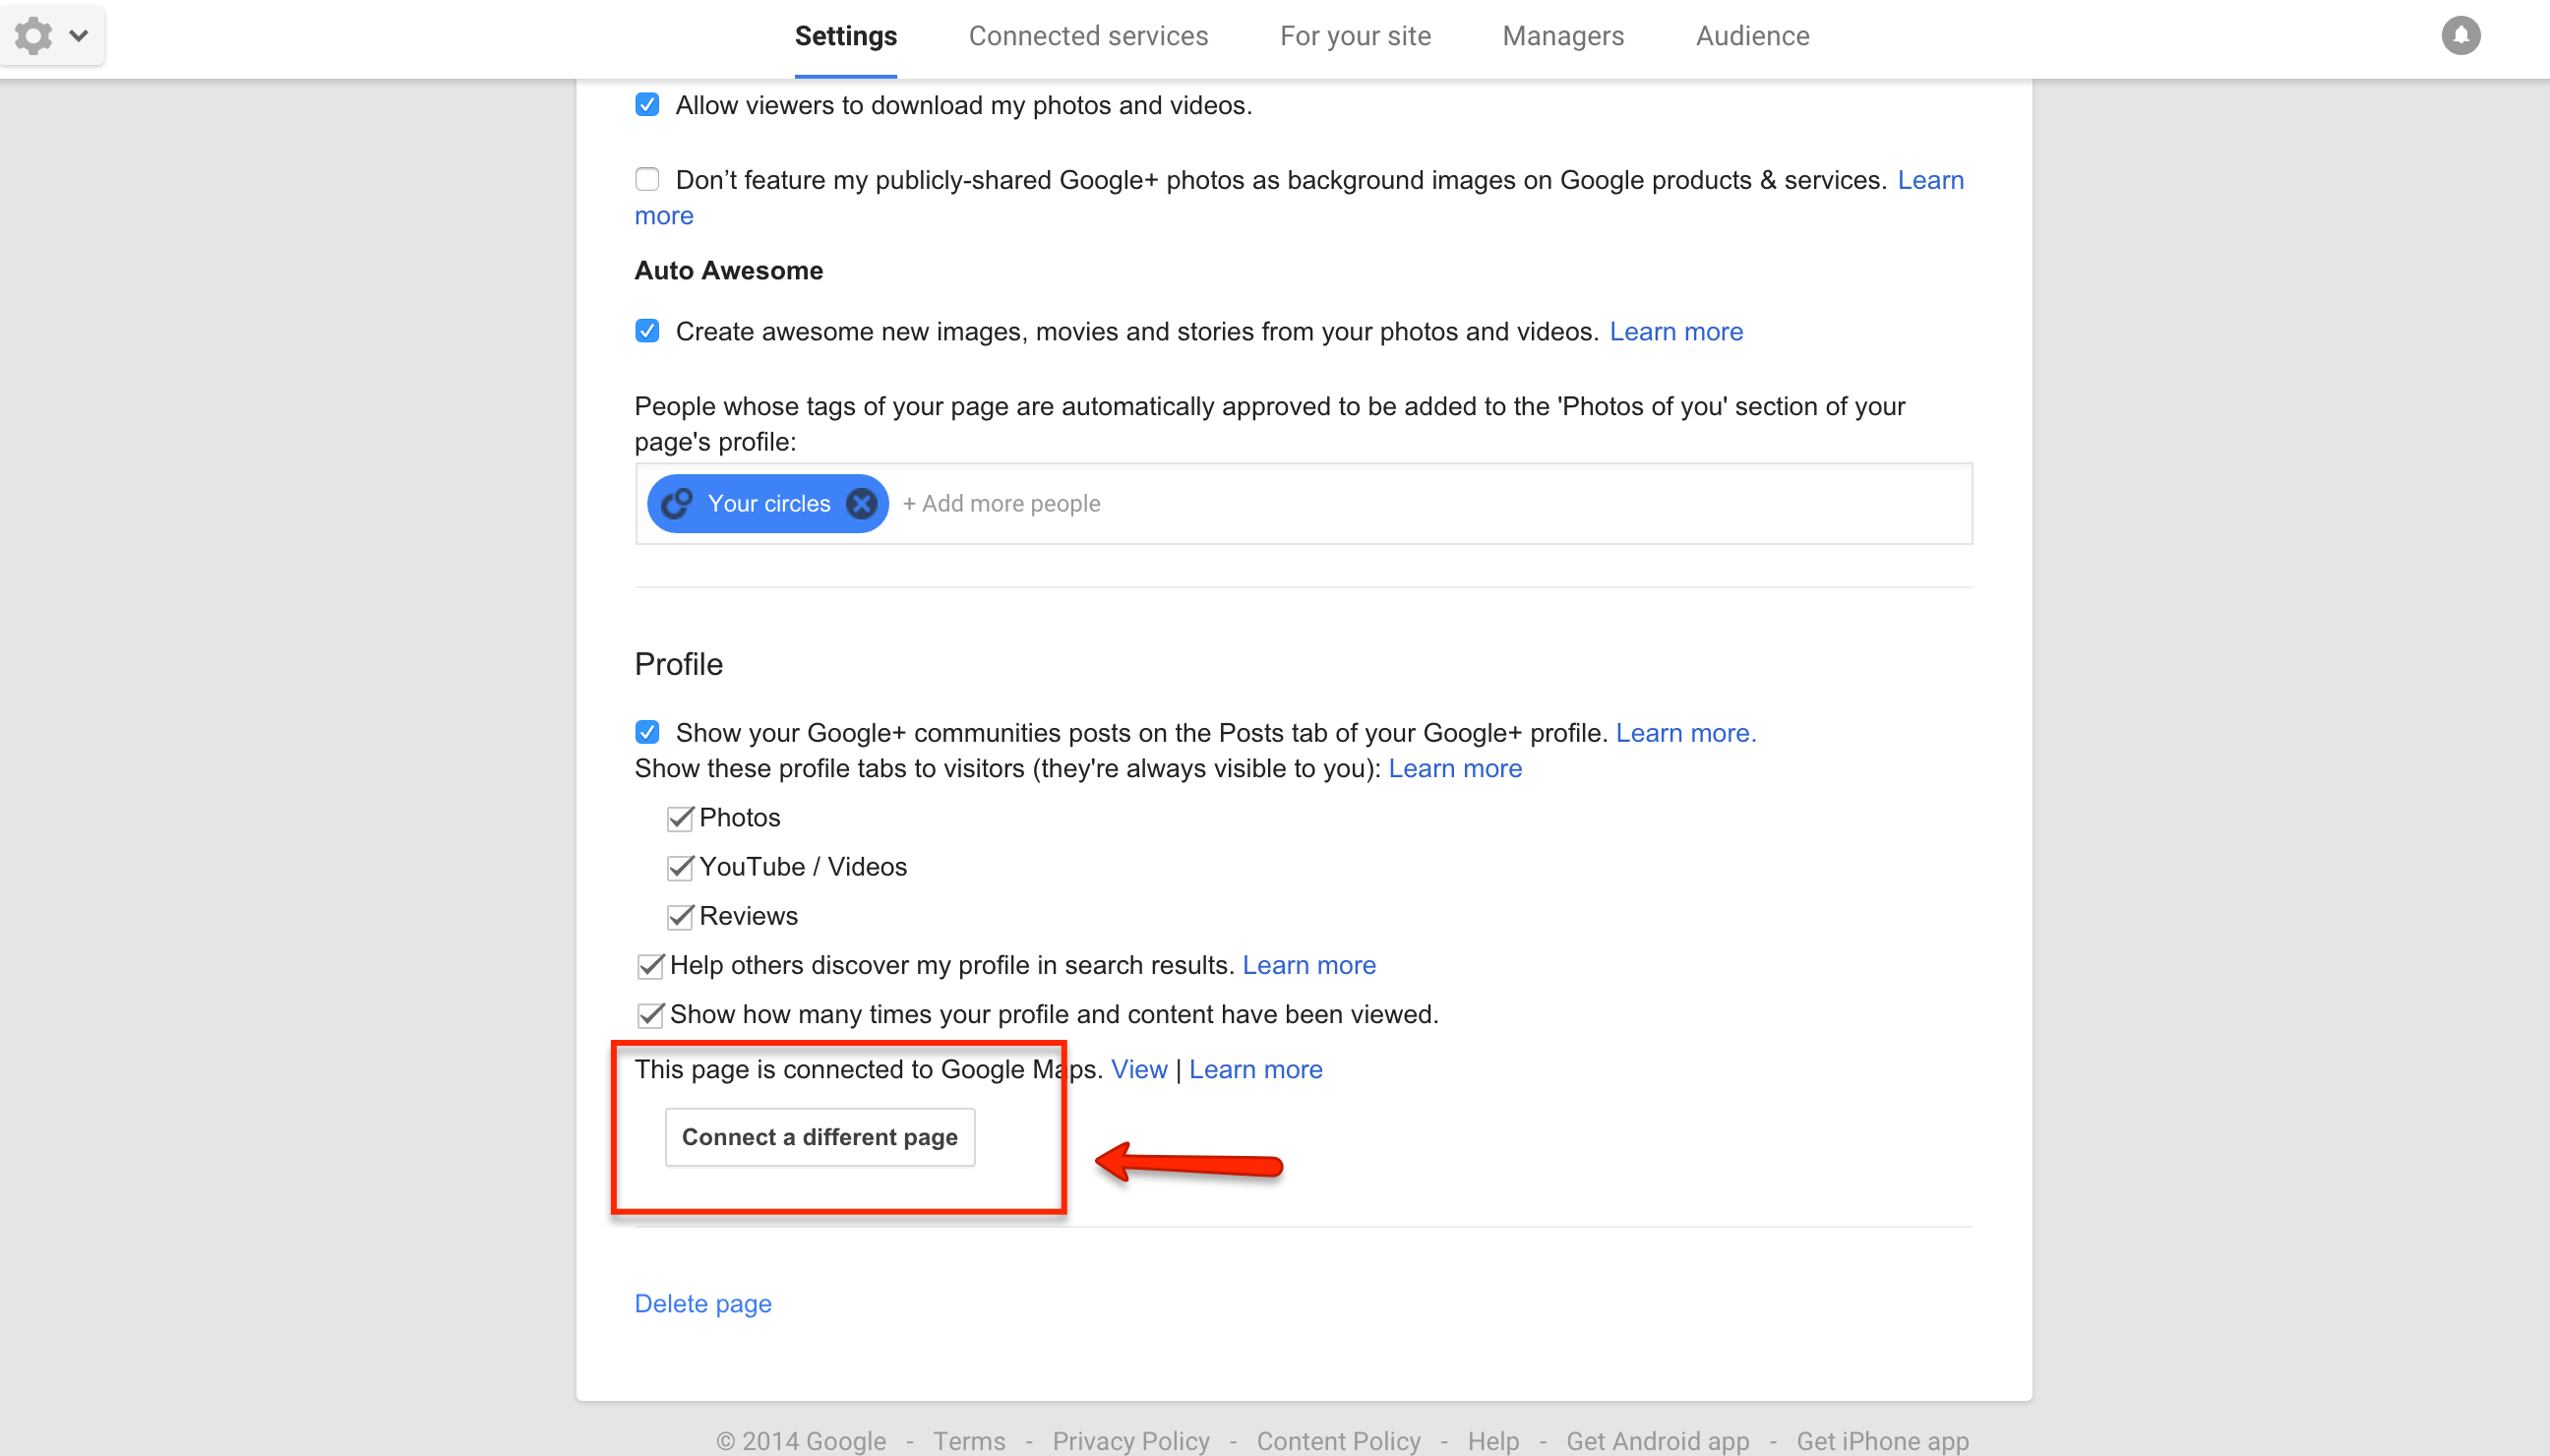Image resolution: width=2550 pixels, height=1456 pixels.
Task: Uncheck the Photos profile tab checkbox
Action: 680,818
